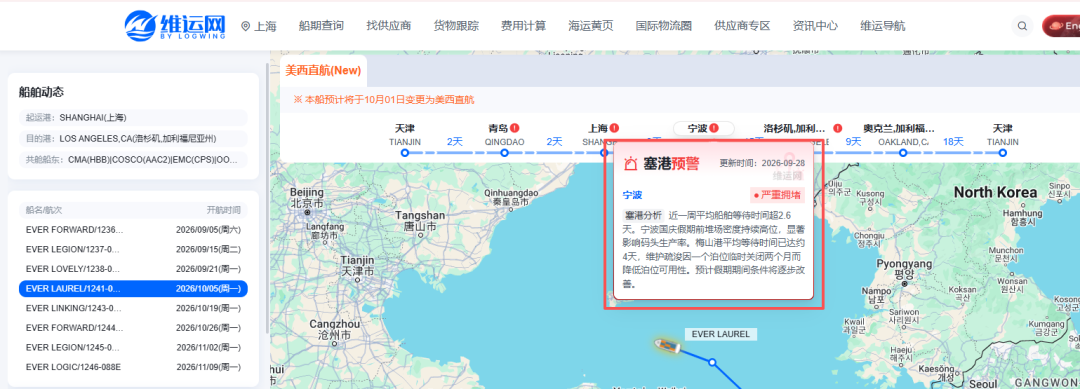
Task: Click the 18天 transit time label
Action: point(953,141)
